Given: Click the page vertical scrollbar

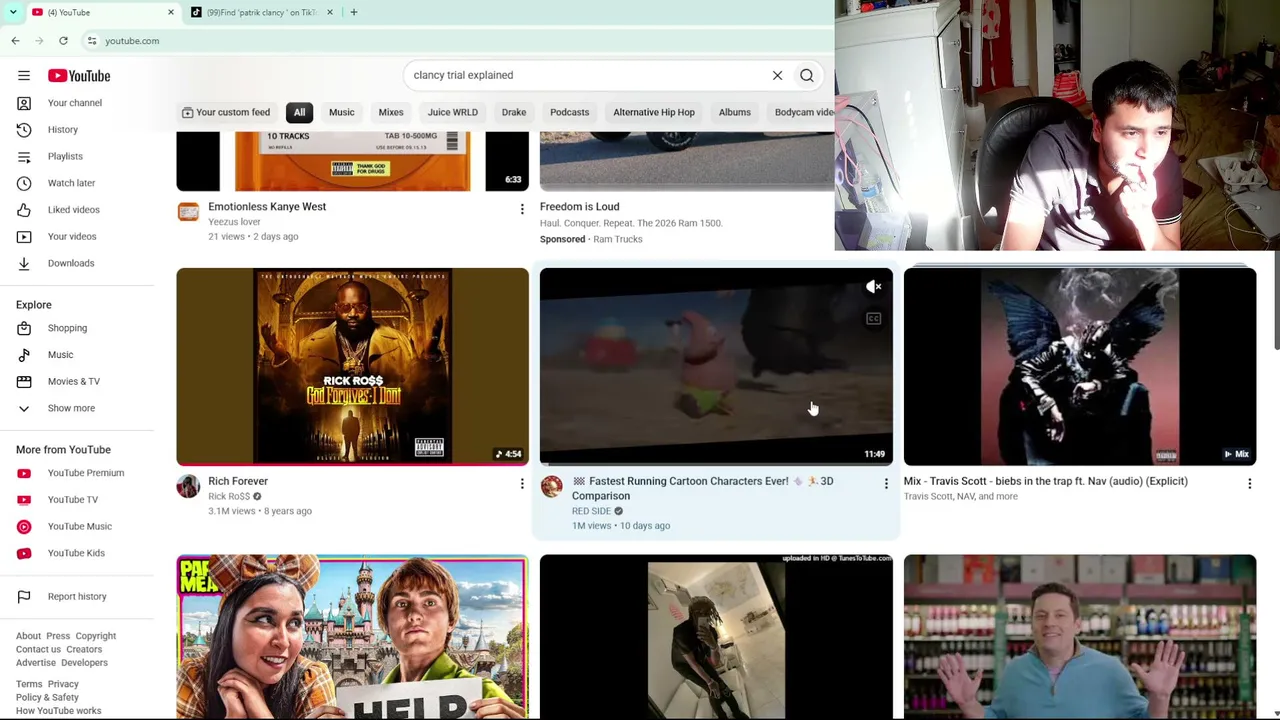Looking at the screenshot, I should [1276, 300].
